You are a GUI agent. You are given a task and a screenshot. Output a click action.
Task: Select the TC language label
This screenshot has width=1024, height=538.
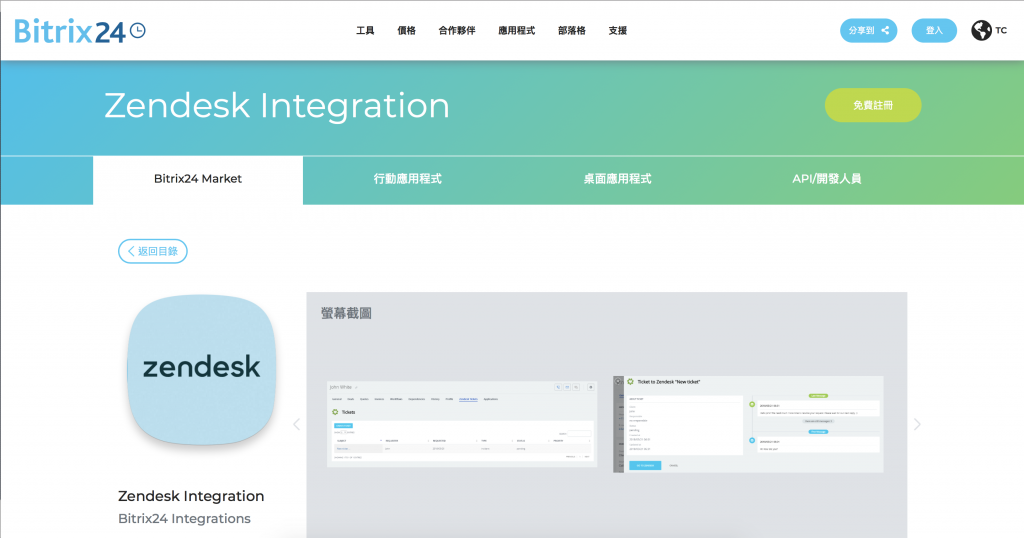(x=1001, y=31)
